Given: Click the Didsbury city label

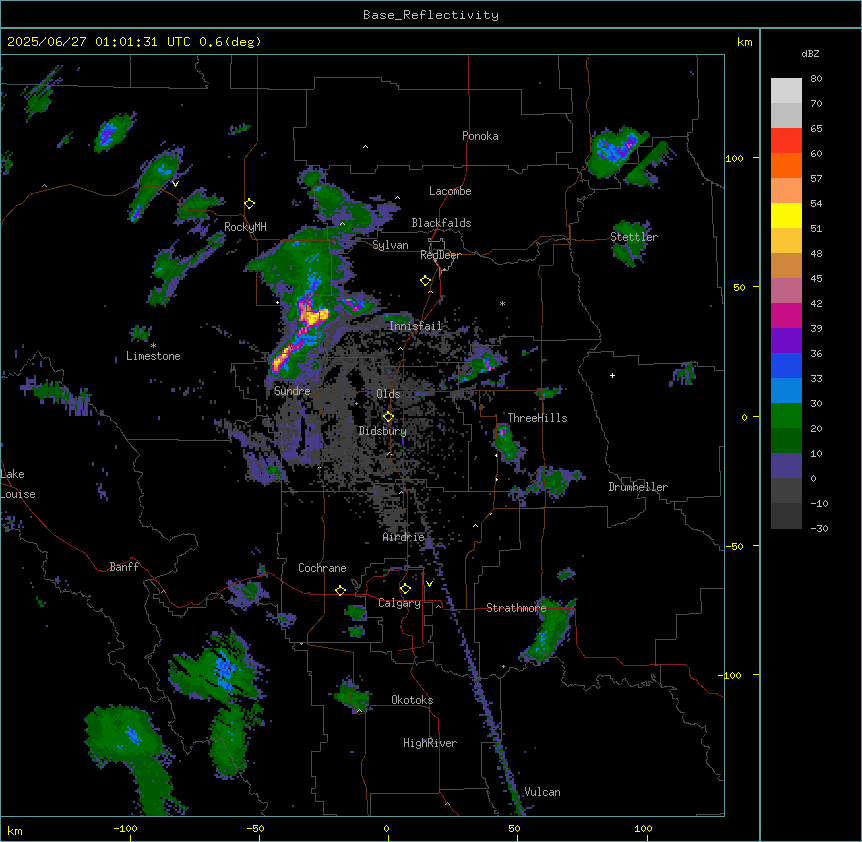Looking at the screenshot, I should coord(383,431).
